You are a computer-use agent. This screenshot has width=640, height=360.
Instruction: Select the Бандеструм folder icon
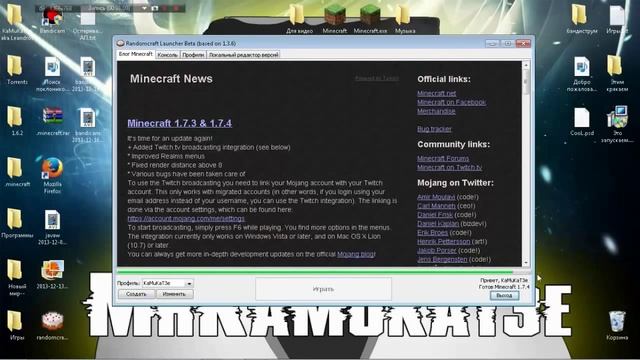click(x=582, y=19)
